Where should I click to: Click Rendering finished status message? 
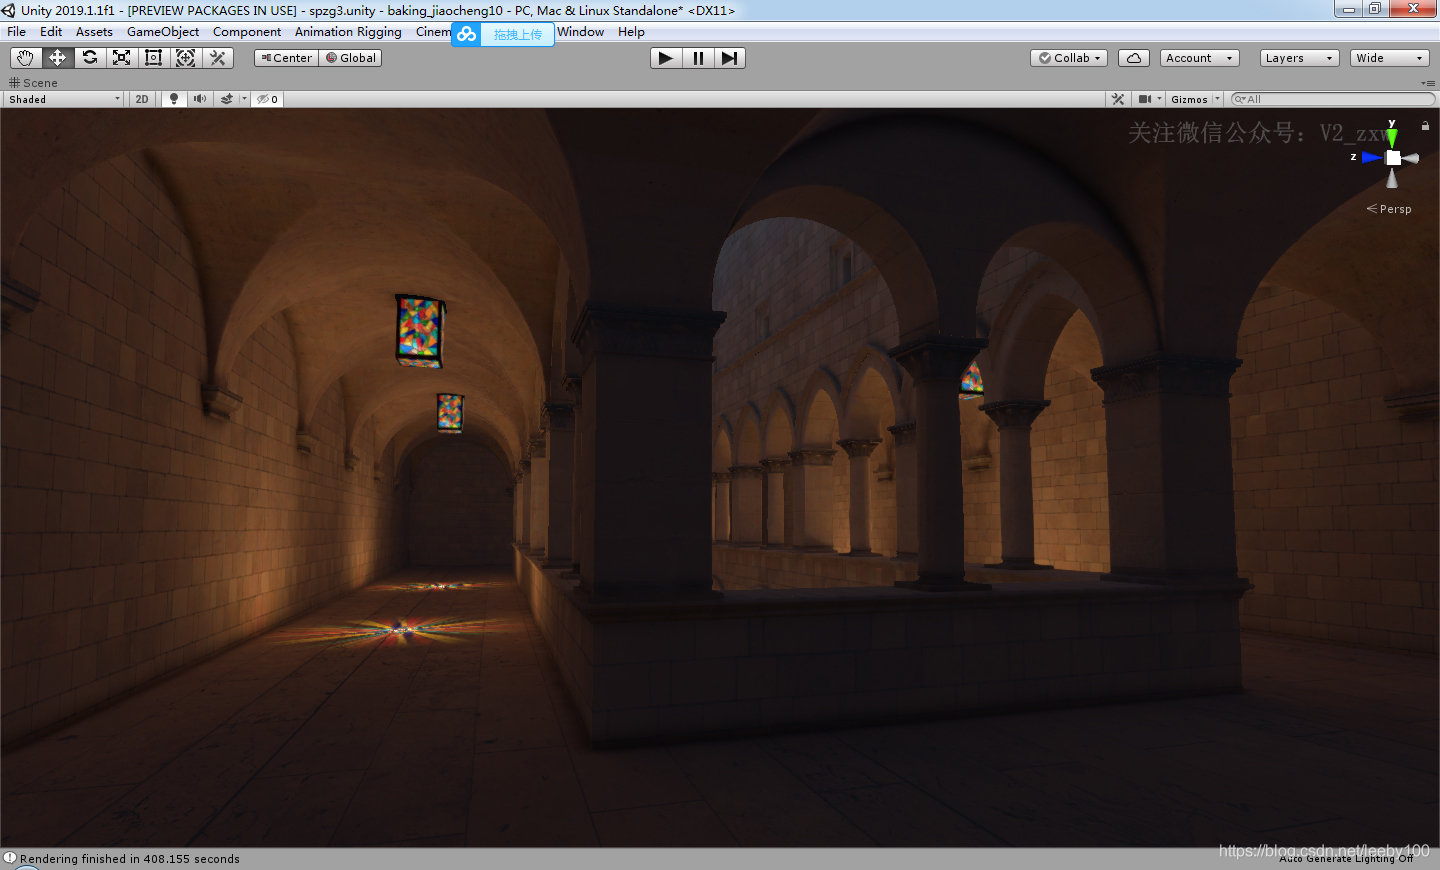[130, 859]
